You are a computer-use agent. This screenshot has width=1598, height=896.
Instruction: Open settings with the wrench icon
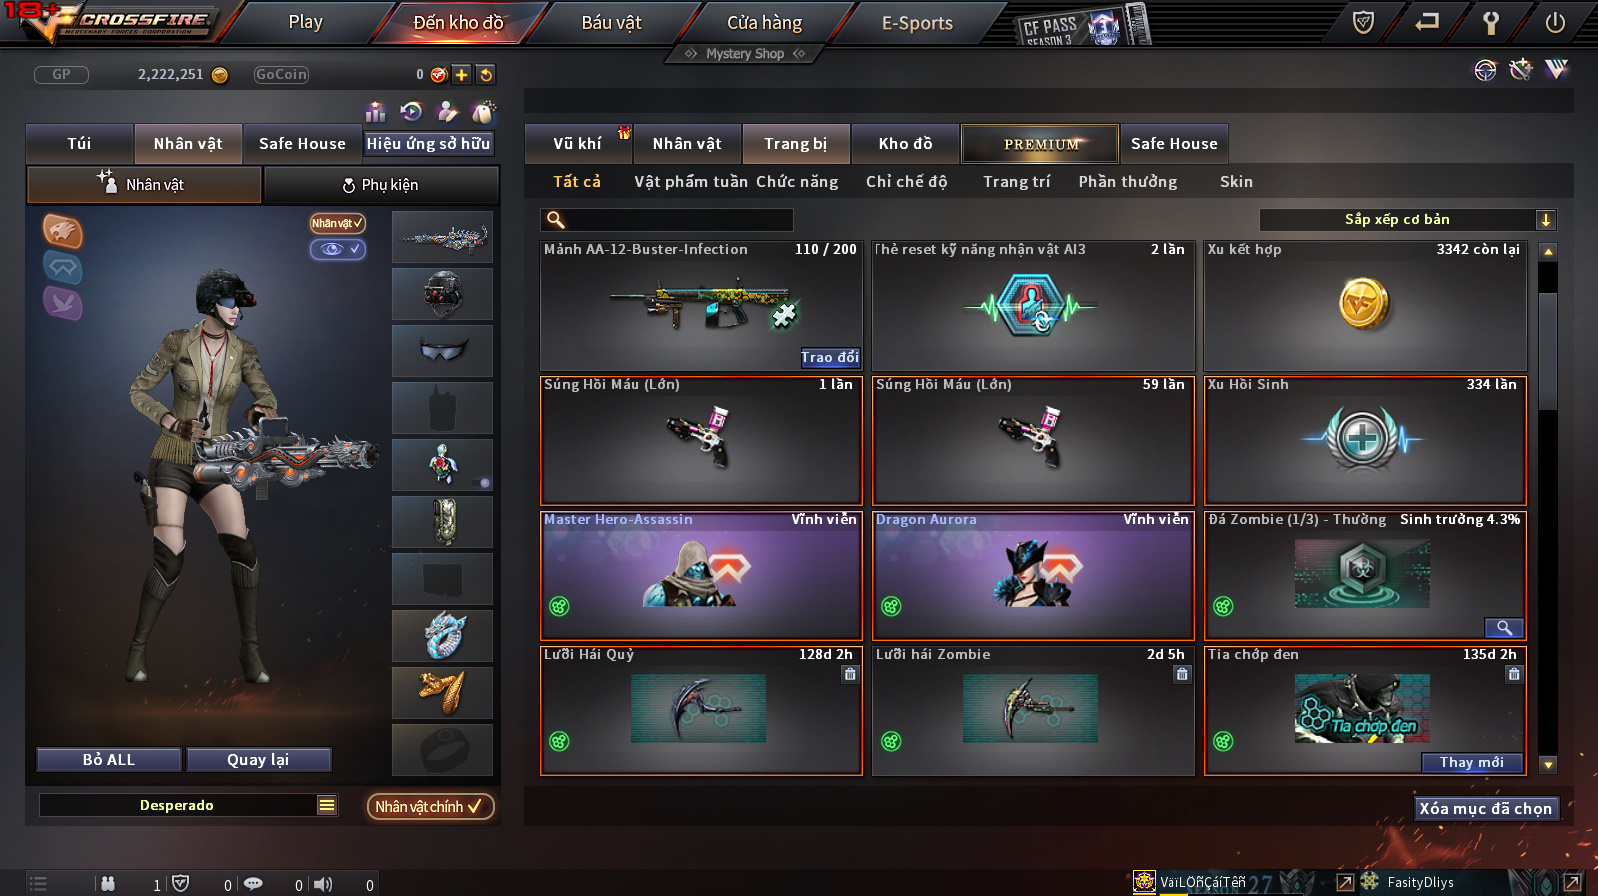tap(1490, 22)
